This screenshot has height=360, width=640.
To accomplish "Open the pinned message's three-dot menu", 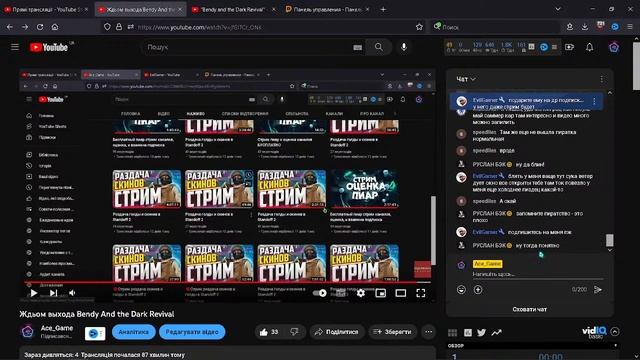I will pyautogui.click(x=594, y=101).
